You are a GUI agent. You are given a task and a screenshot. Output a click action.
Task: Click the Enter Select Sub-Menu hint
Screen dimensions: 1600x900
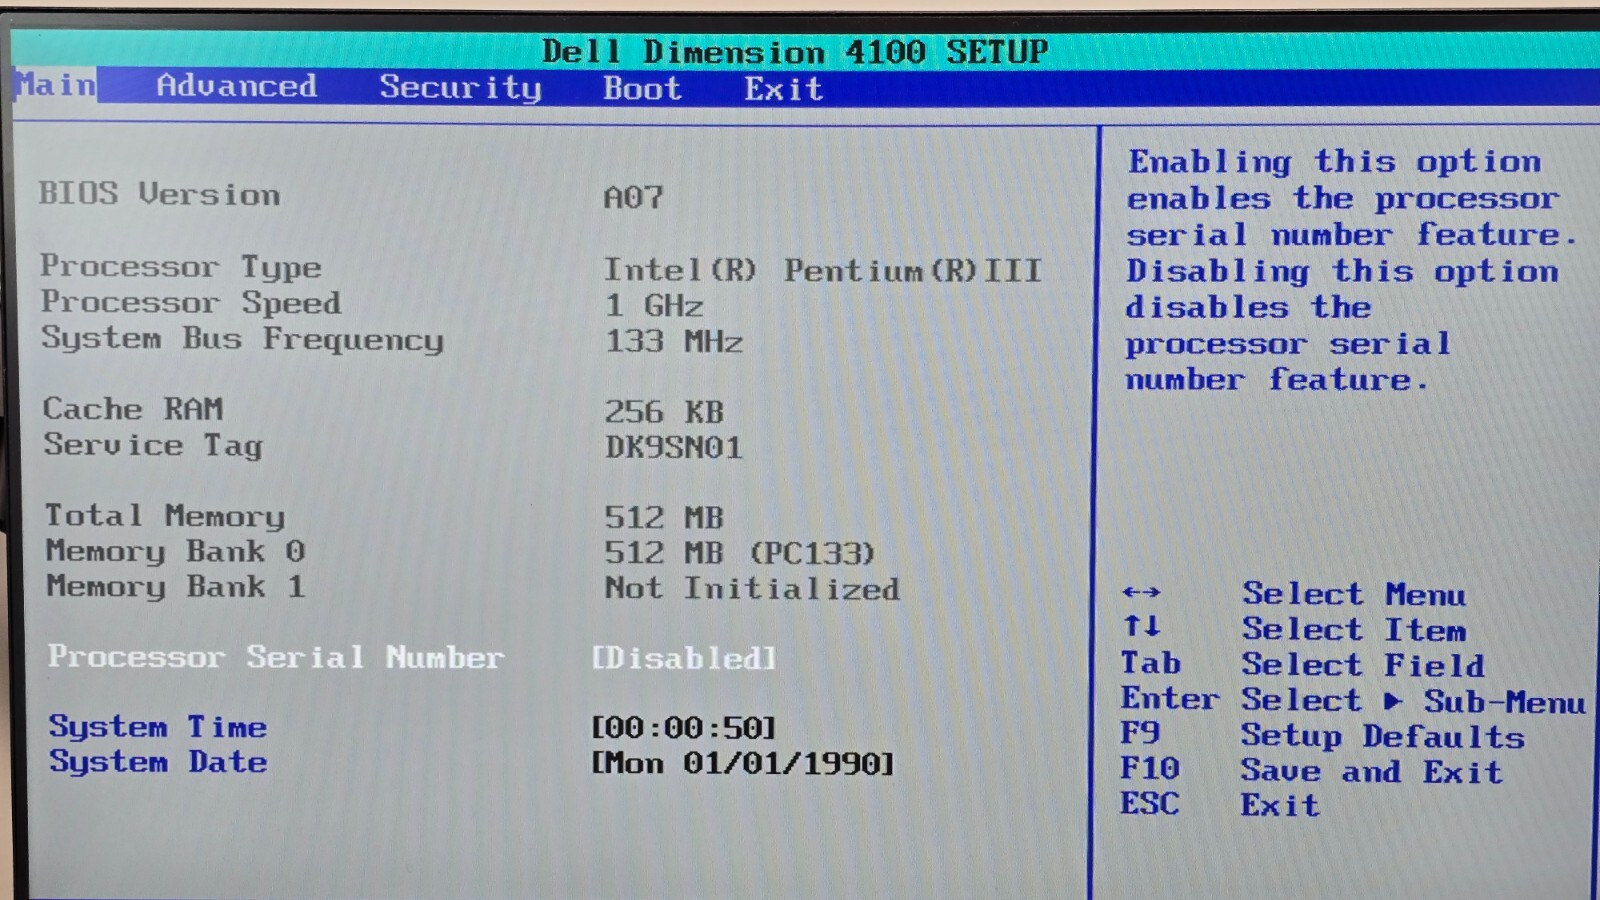(1353, 700)
